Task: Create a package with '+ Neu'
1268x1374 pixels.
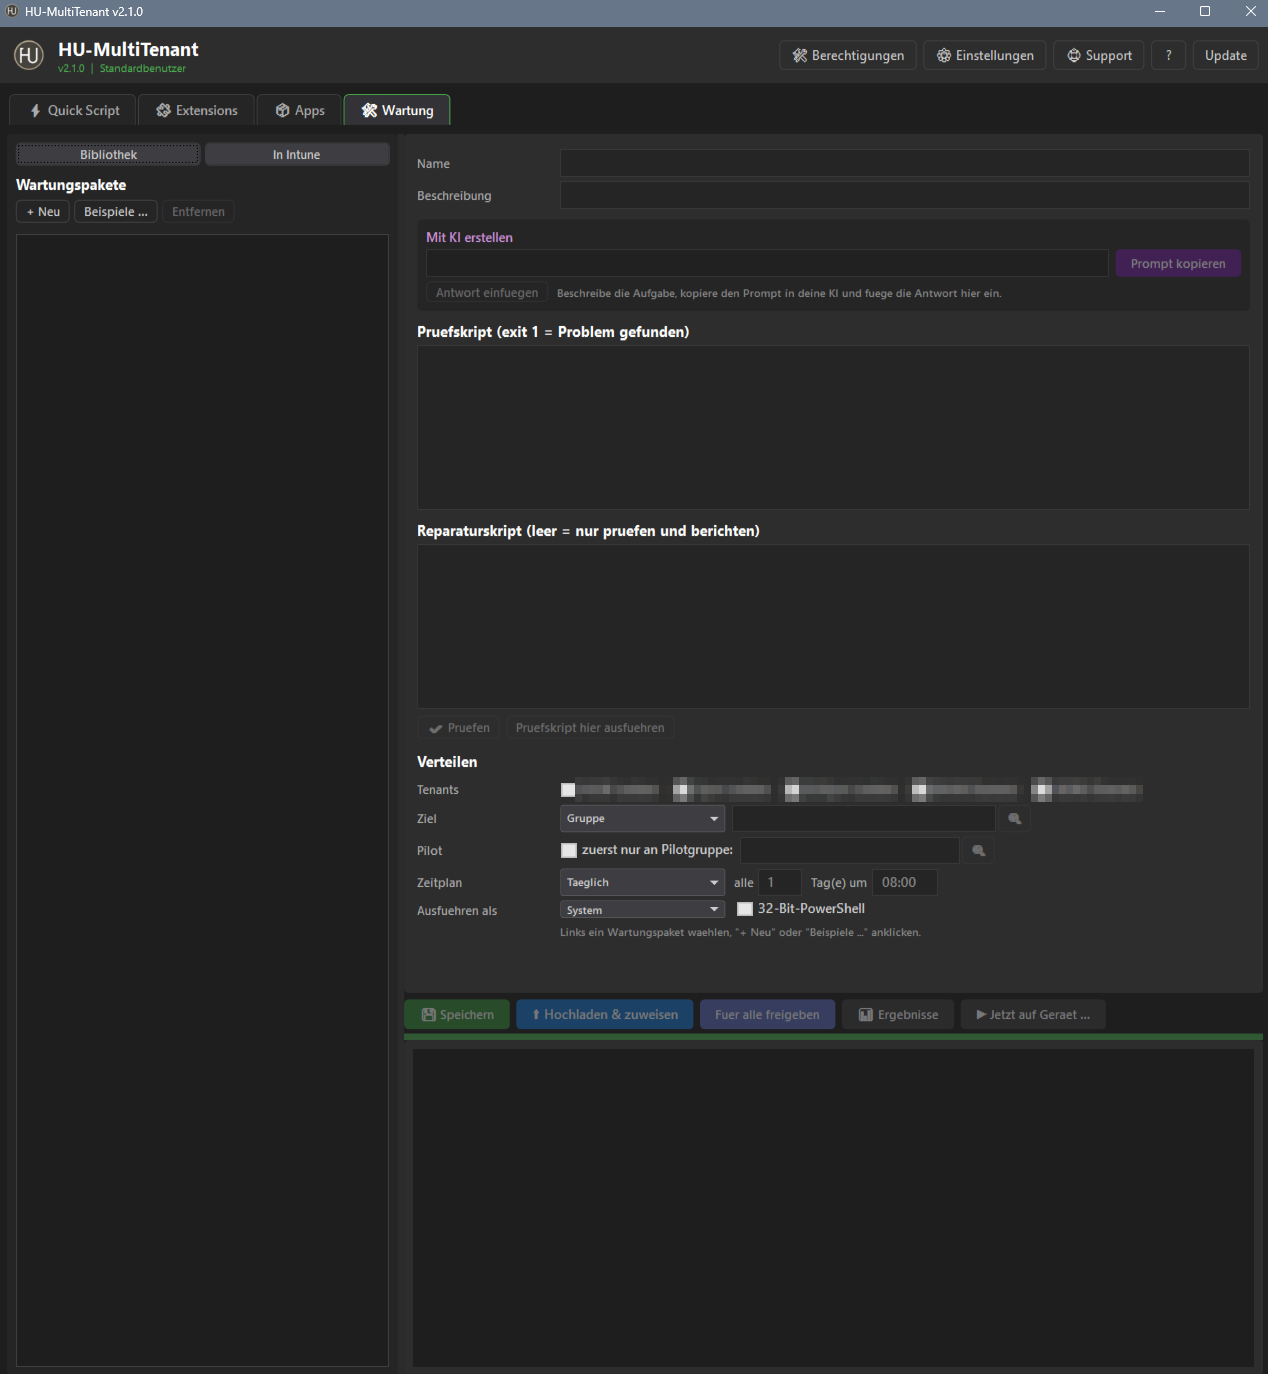Action: (x=43, y=212)
